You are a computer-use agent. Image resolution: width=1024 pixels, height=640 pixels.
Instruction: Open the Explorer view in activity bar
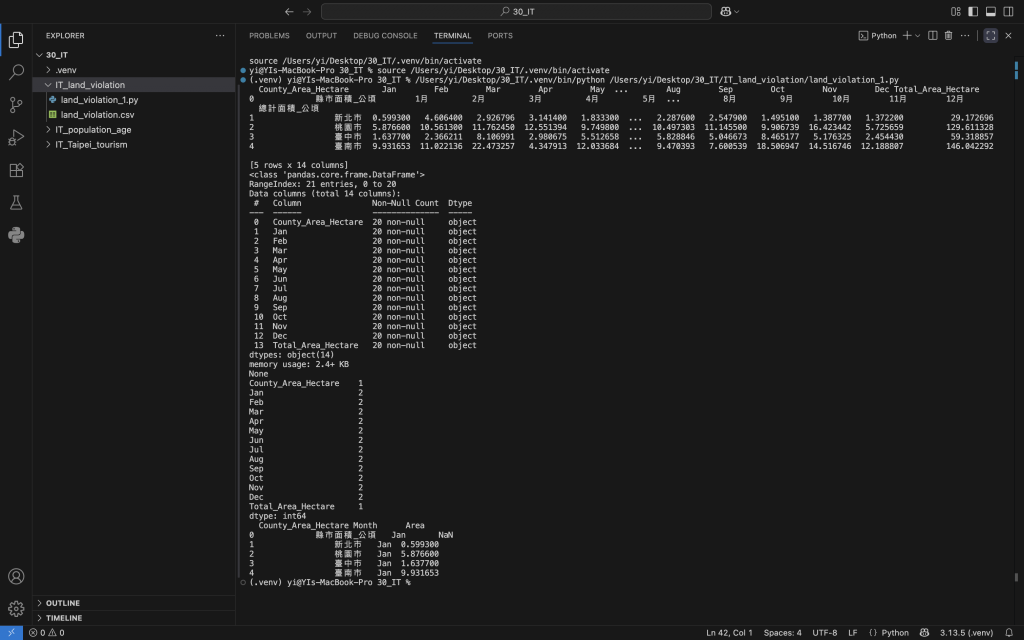click(16, 40)
